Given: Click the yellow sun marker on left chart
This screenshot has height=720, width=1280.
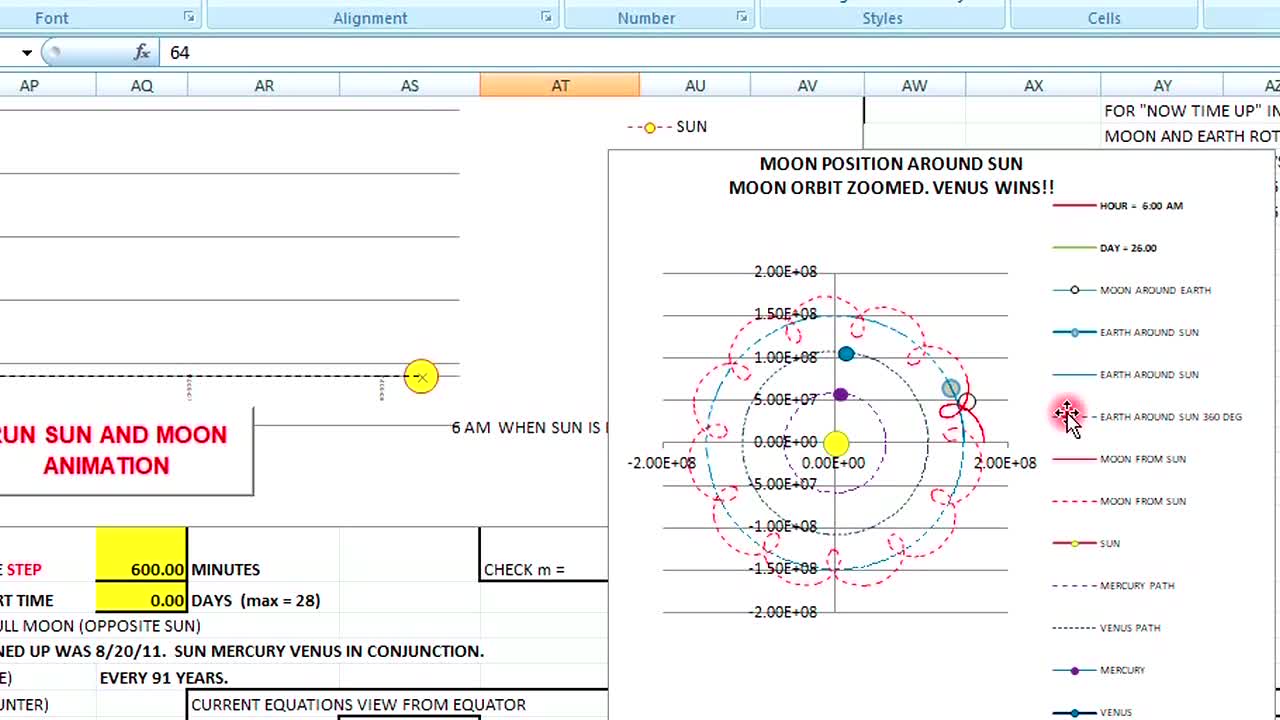Looking at the screenshot, I should coord(421,376).
